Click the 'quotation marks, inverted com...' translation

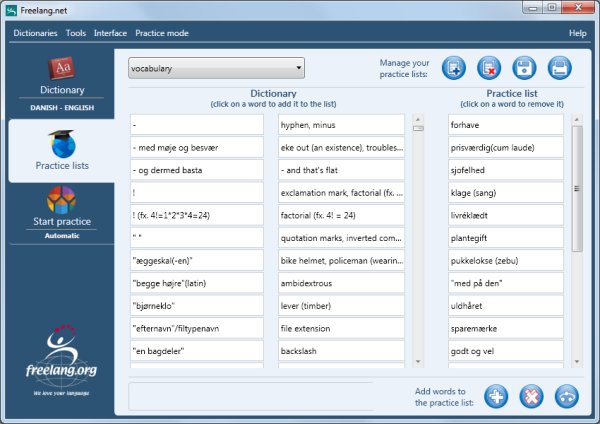click(341, 238)
